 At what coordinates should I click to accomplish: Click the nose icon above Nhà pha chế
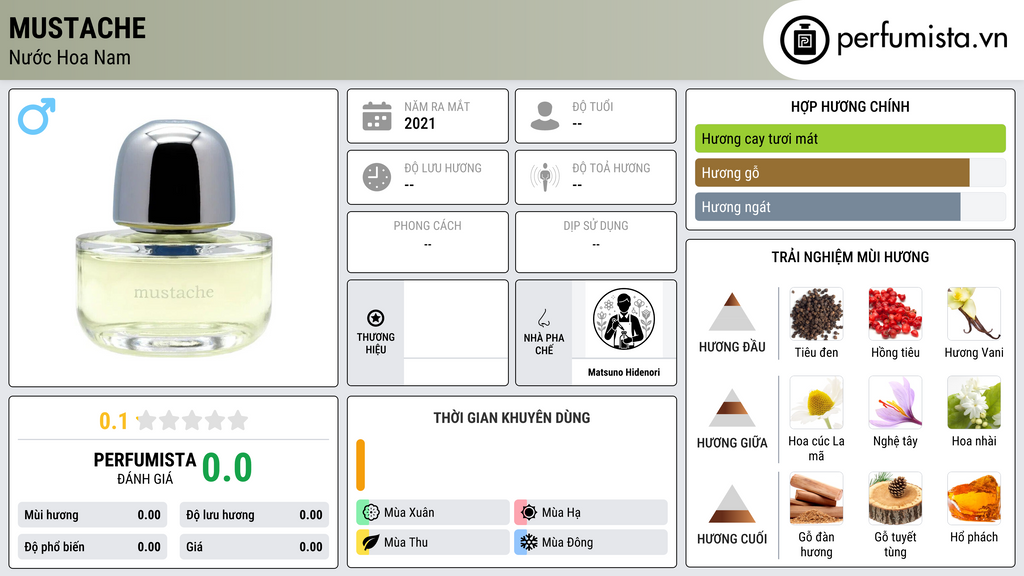[543, 318]
